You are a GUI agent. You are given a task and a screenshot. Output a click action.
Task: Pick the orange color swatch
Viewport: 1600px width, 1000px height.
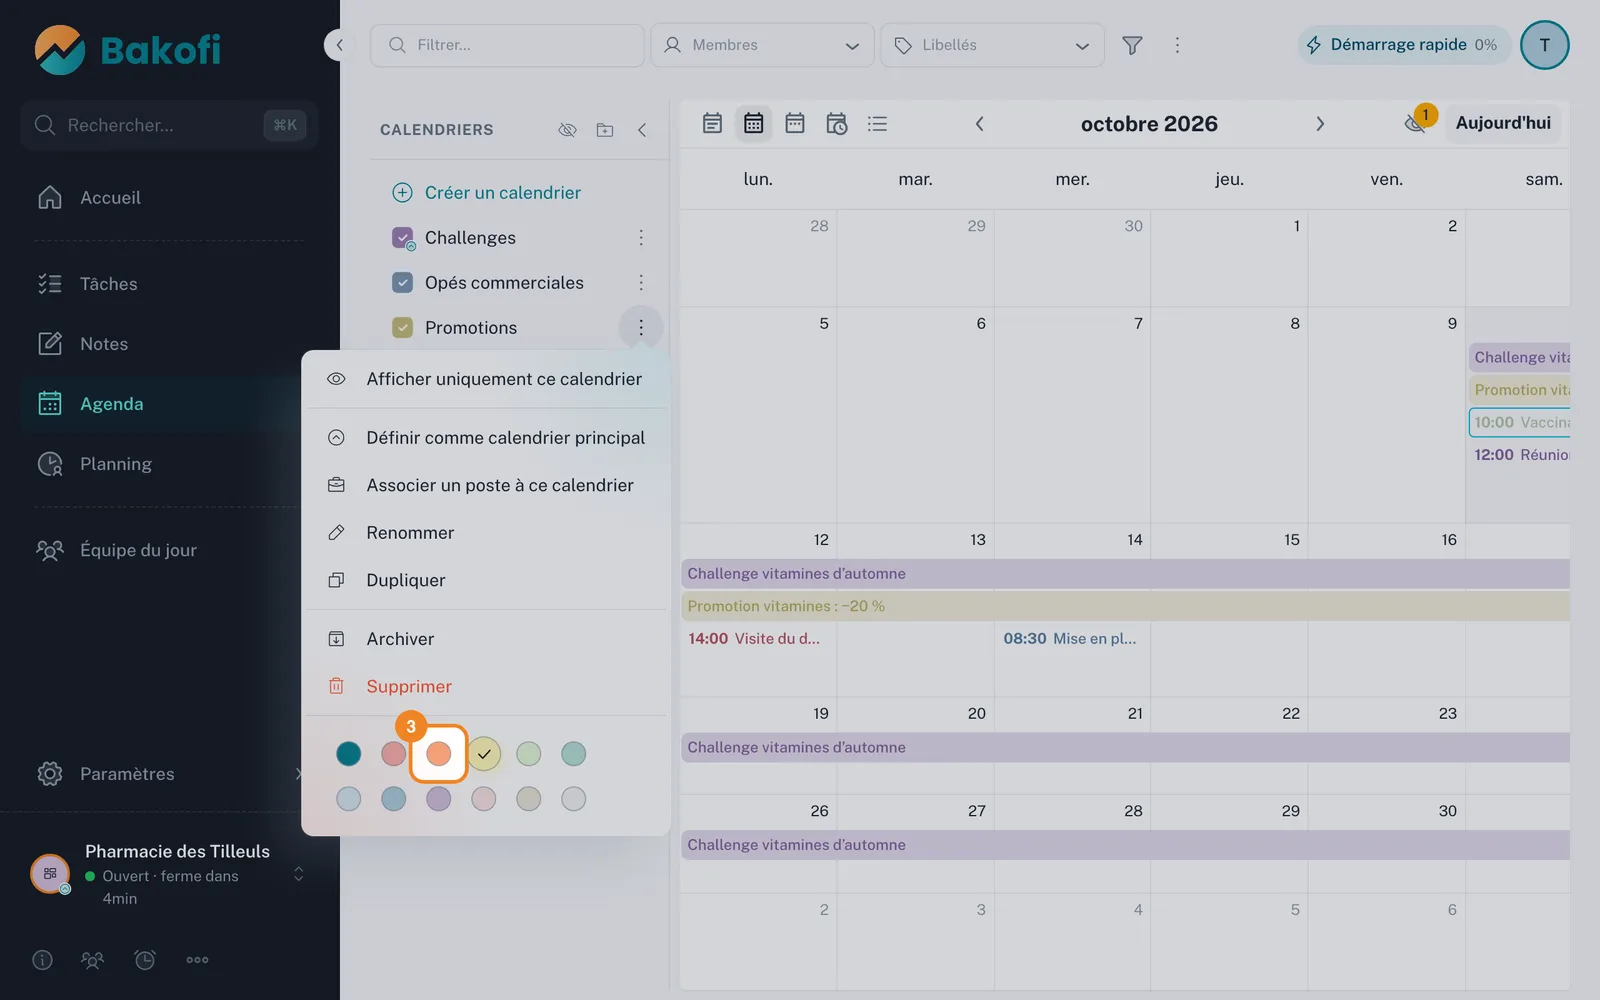(x=438, y=754)
